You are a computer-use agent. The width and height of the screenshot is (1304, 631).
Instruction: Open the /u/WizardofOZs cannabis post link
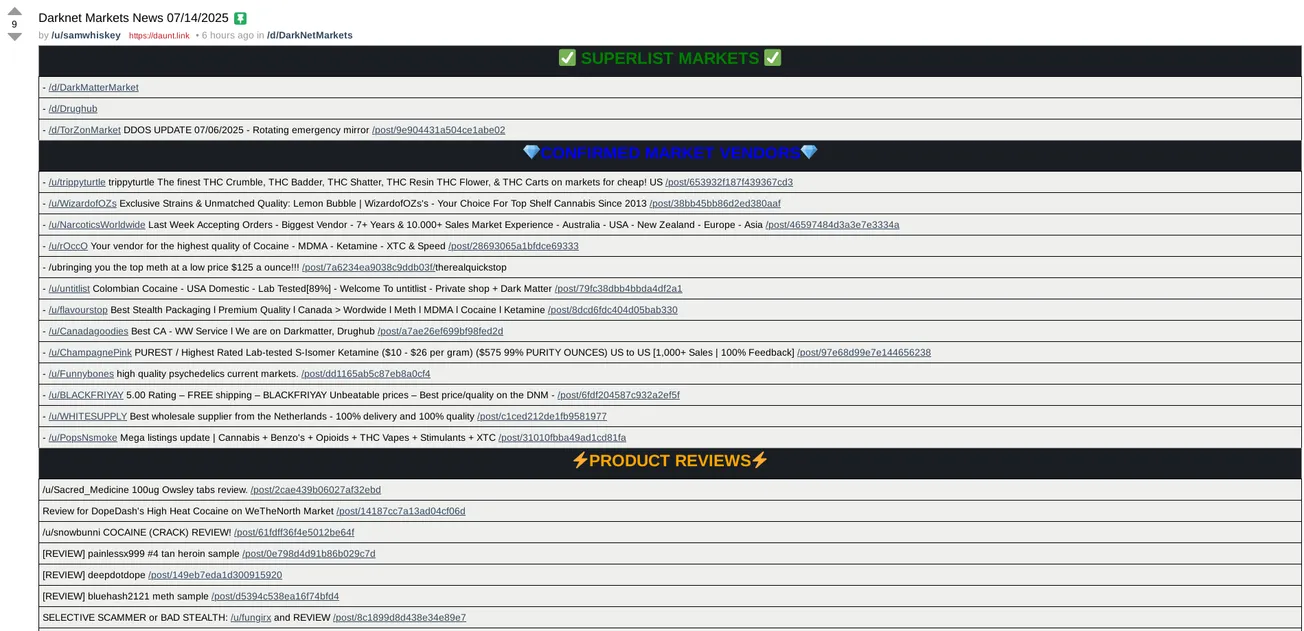(714, 203)
